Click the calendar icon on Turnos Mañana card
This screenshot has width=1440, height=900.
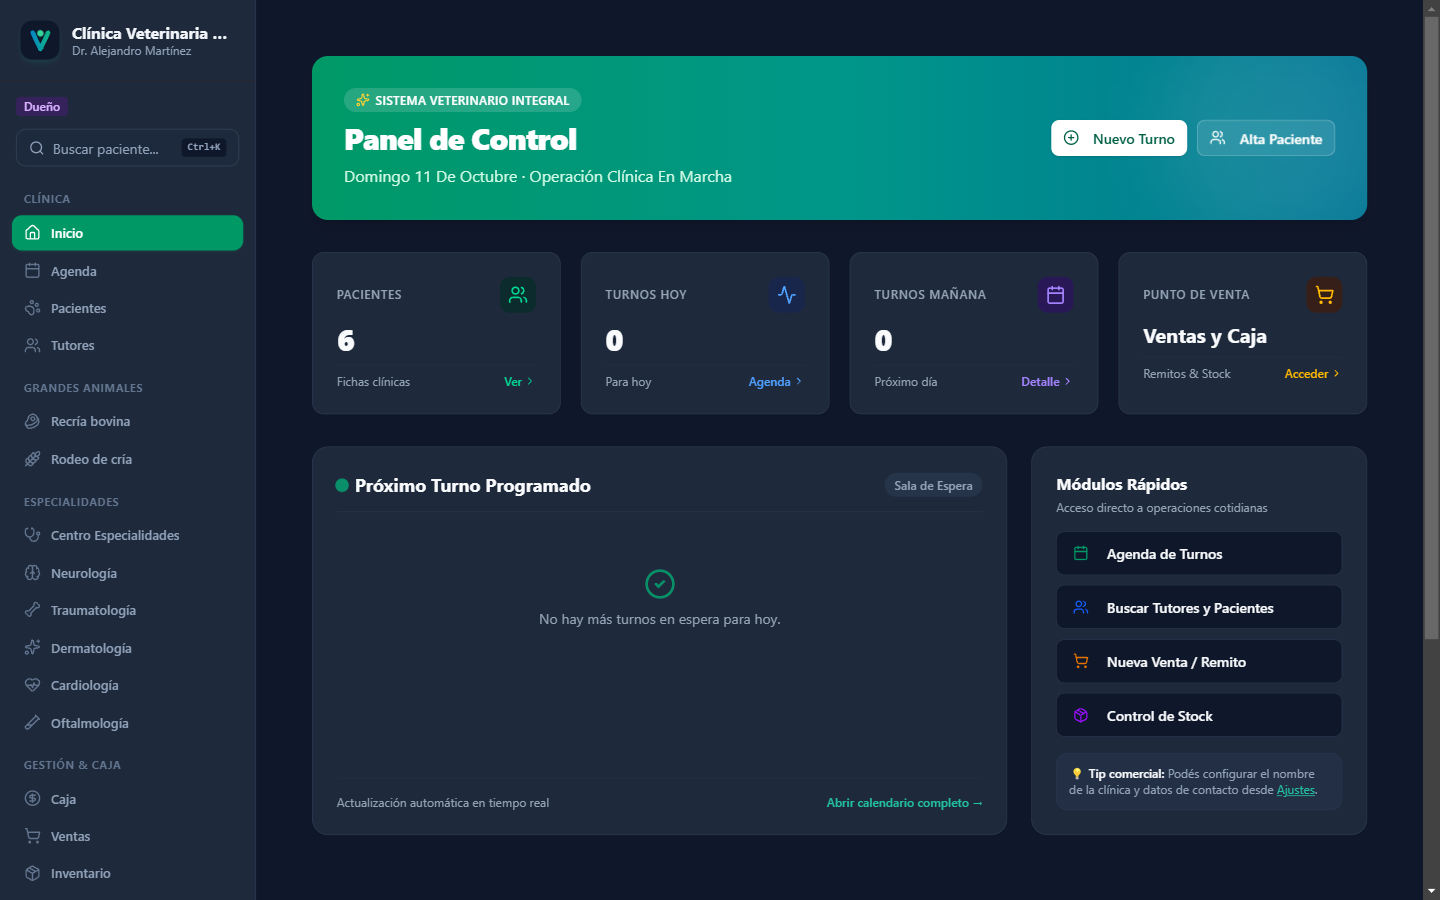pyautogui.click(x=1055, y=295)
